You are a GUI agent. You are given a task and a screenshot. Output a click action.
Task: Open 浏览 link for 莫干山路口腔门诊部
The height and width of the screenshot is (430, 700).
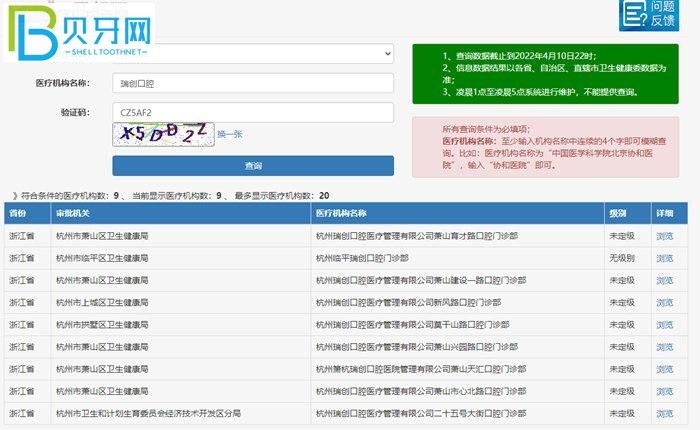click(x=665, y=324)
